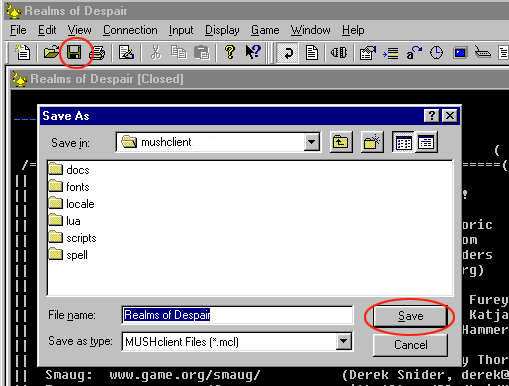Select the docs folder

(x=69, y=170)
